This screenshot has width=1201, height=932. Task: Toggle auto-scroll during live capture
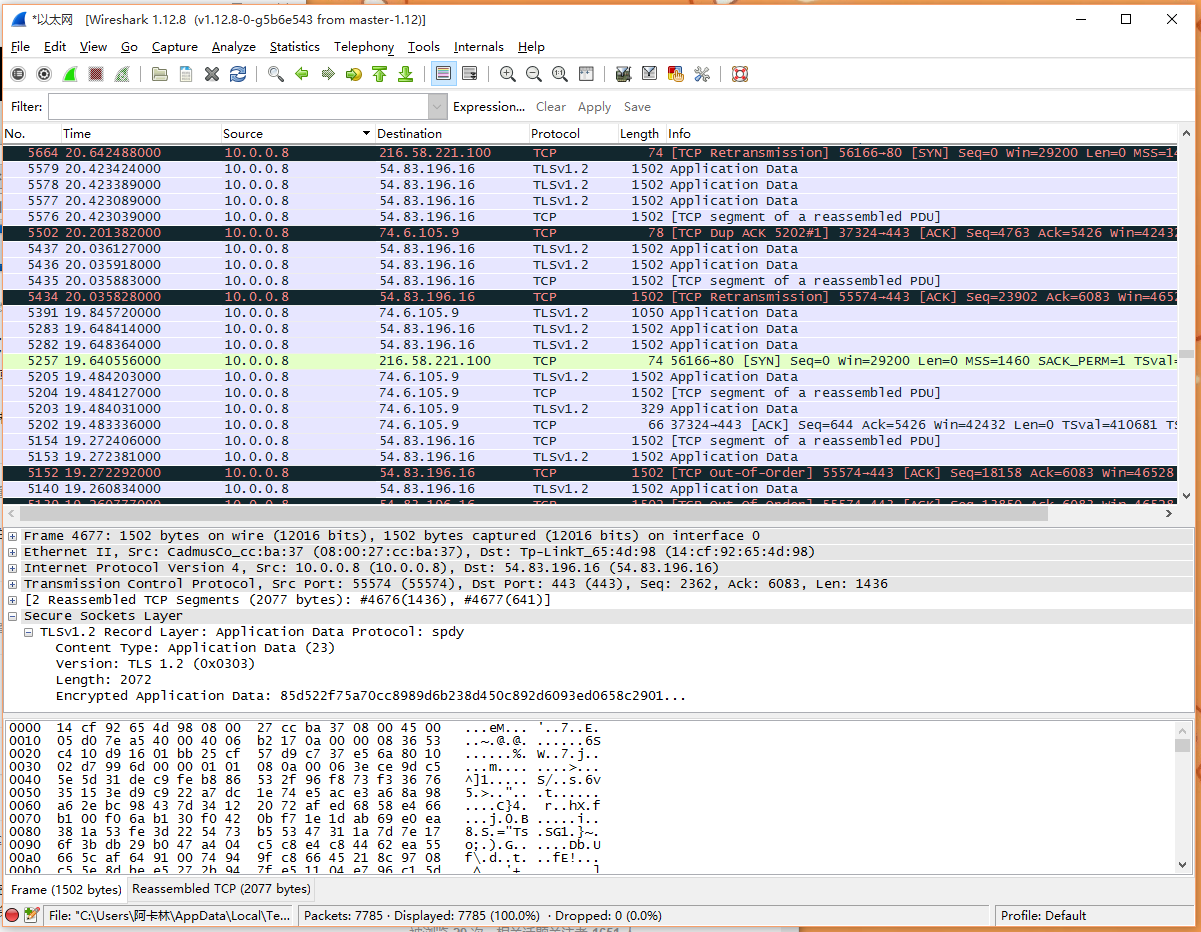point(469,74)
